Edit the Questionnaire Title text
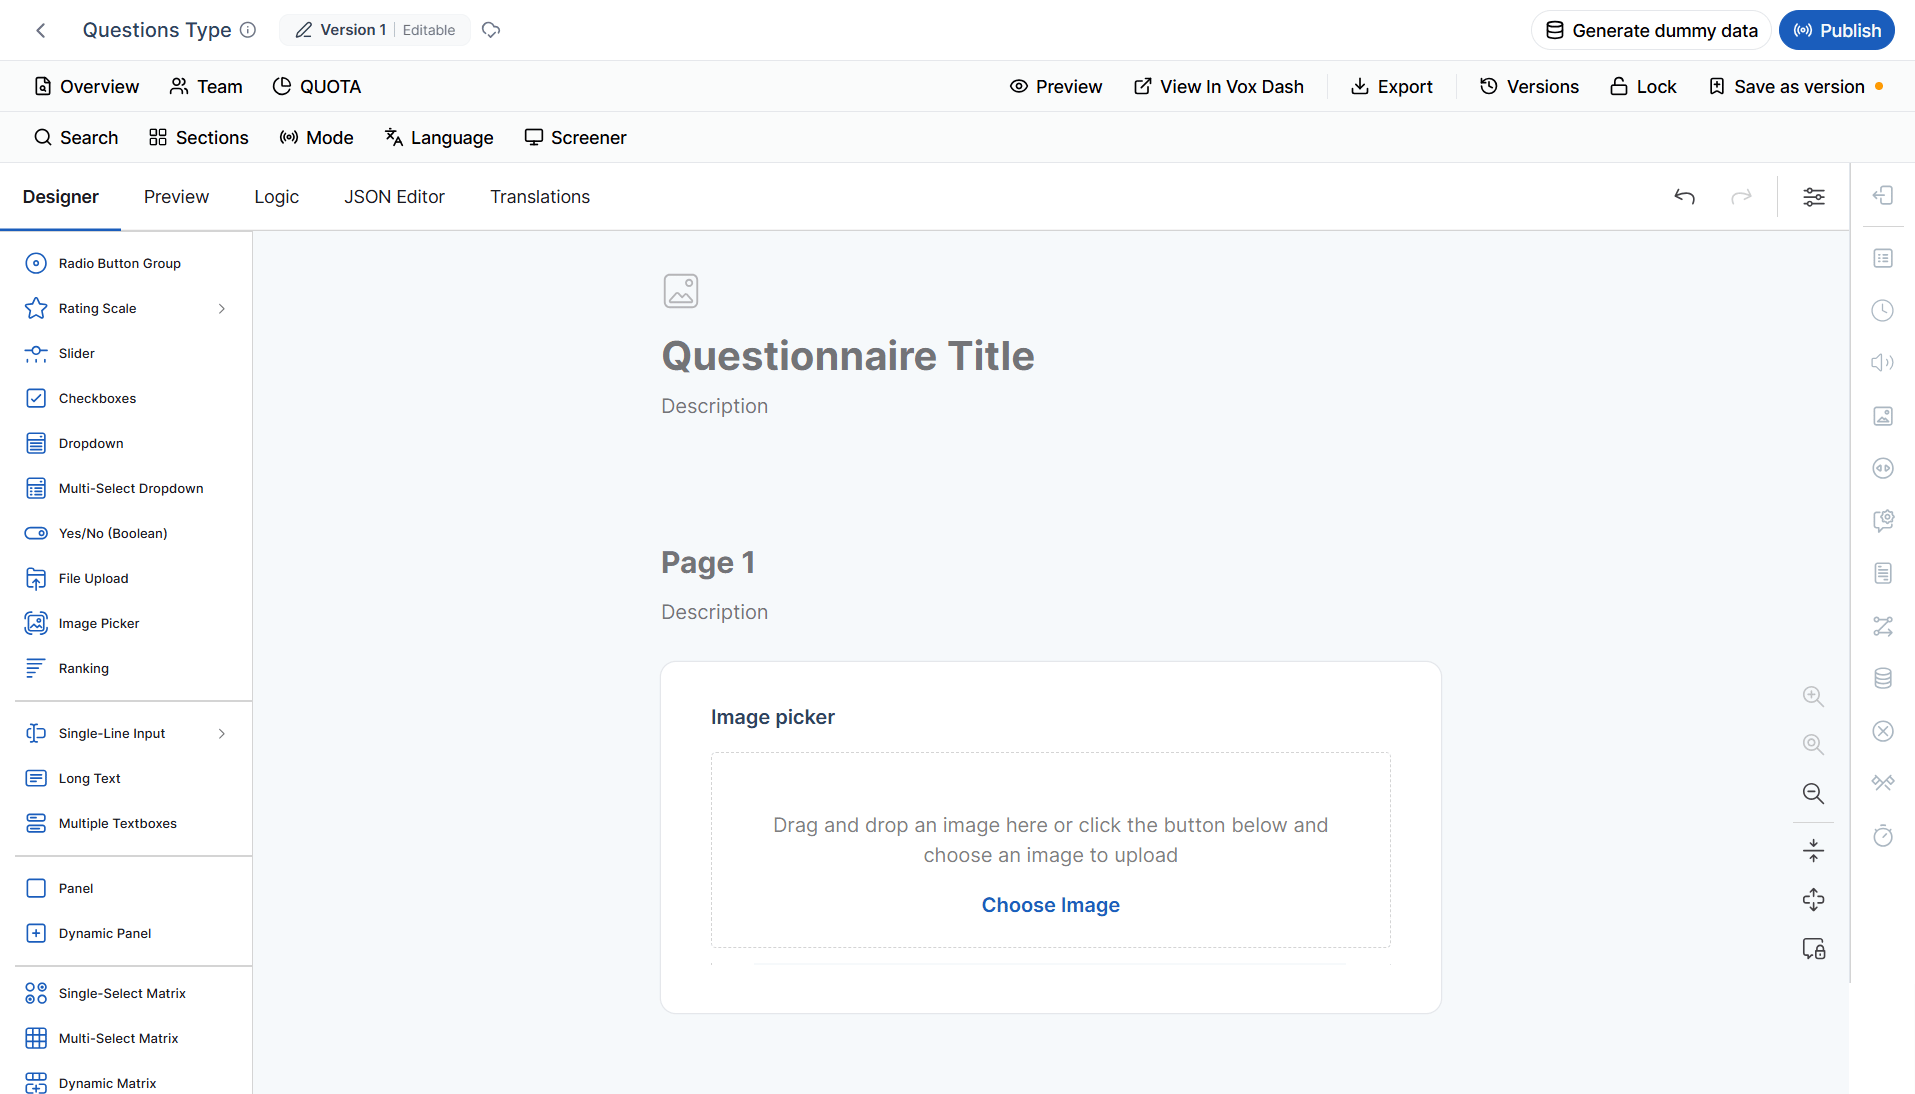Image resolution: width=1915 pixels, height=1094 pixels. point(848,356)
